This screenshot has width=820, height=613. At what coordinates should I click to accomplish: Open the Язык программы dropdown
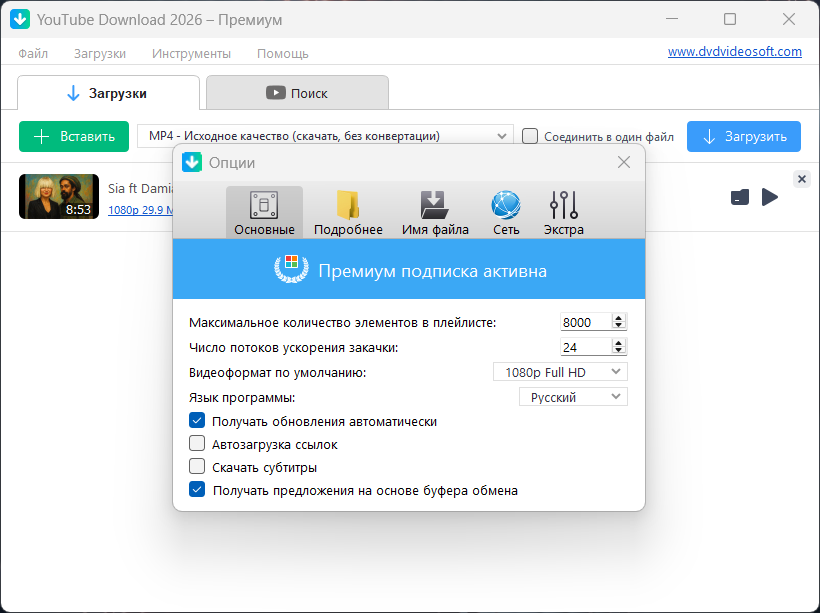pyautogui.click(x=573, y=397)
